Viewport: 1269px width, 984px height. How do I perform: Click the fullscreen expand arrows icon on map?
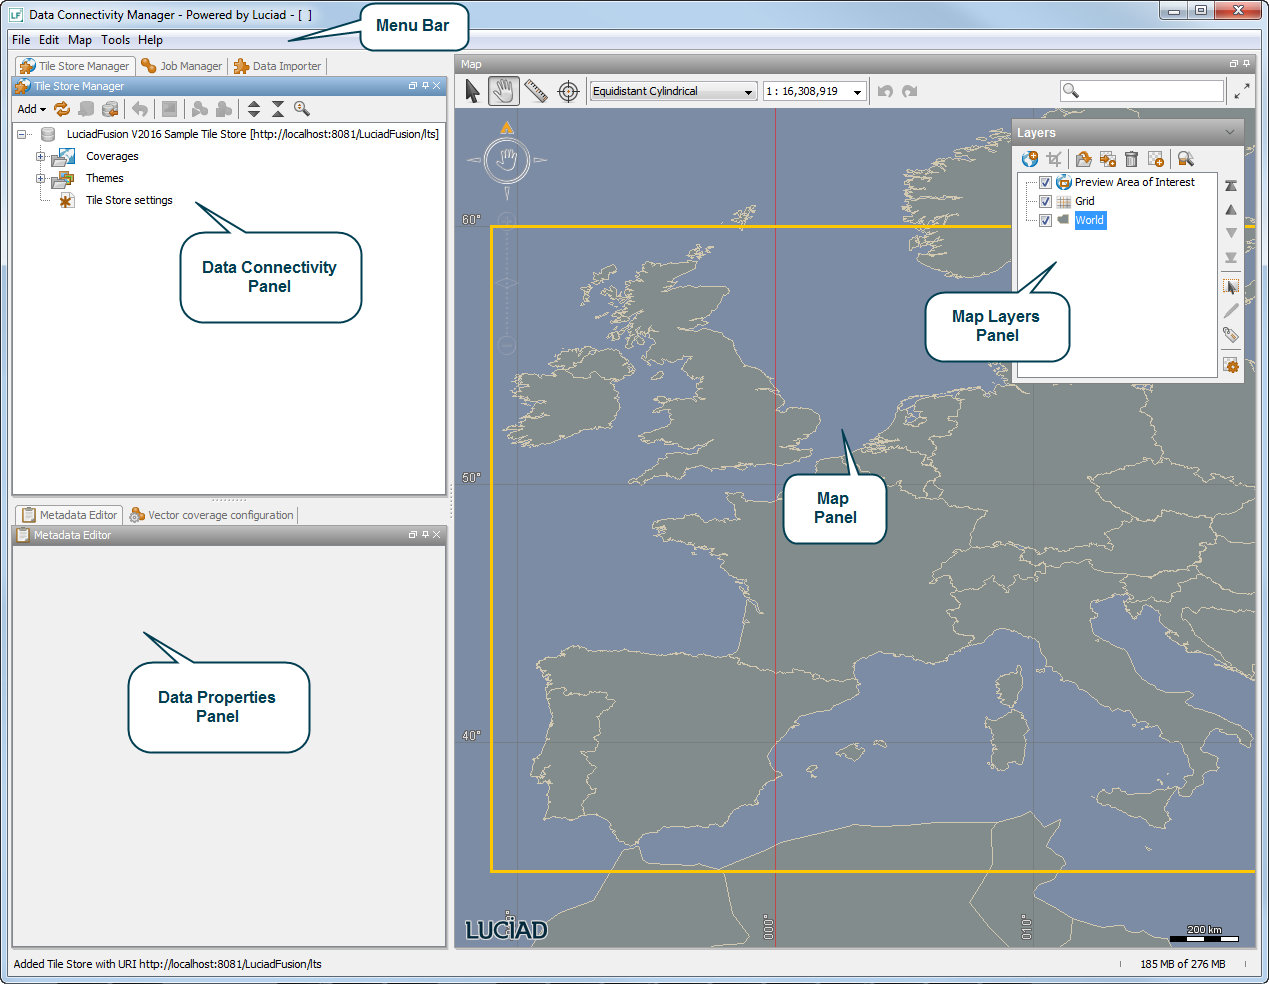pyautogui.click(x=1242, y=91)
